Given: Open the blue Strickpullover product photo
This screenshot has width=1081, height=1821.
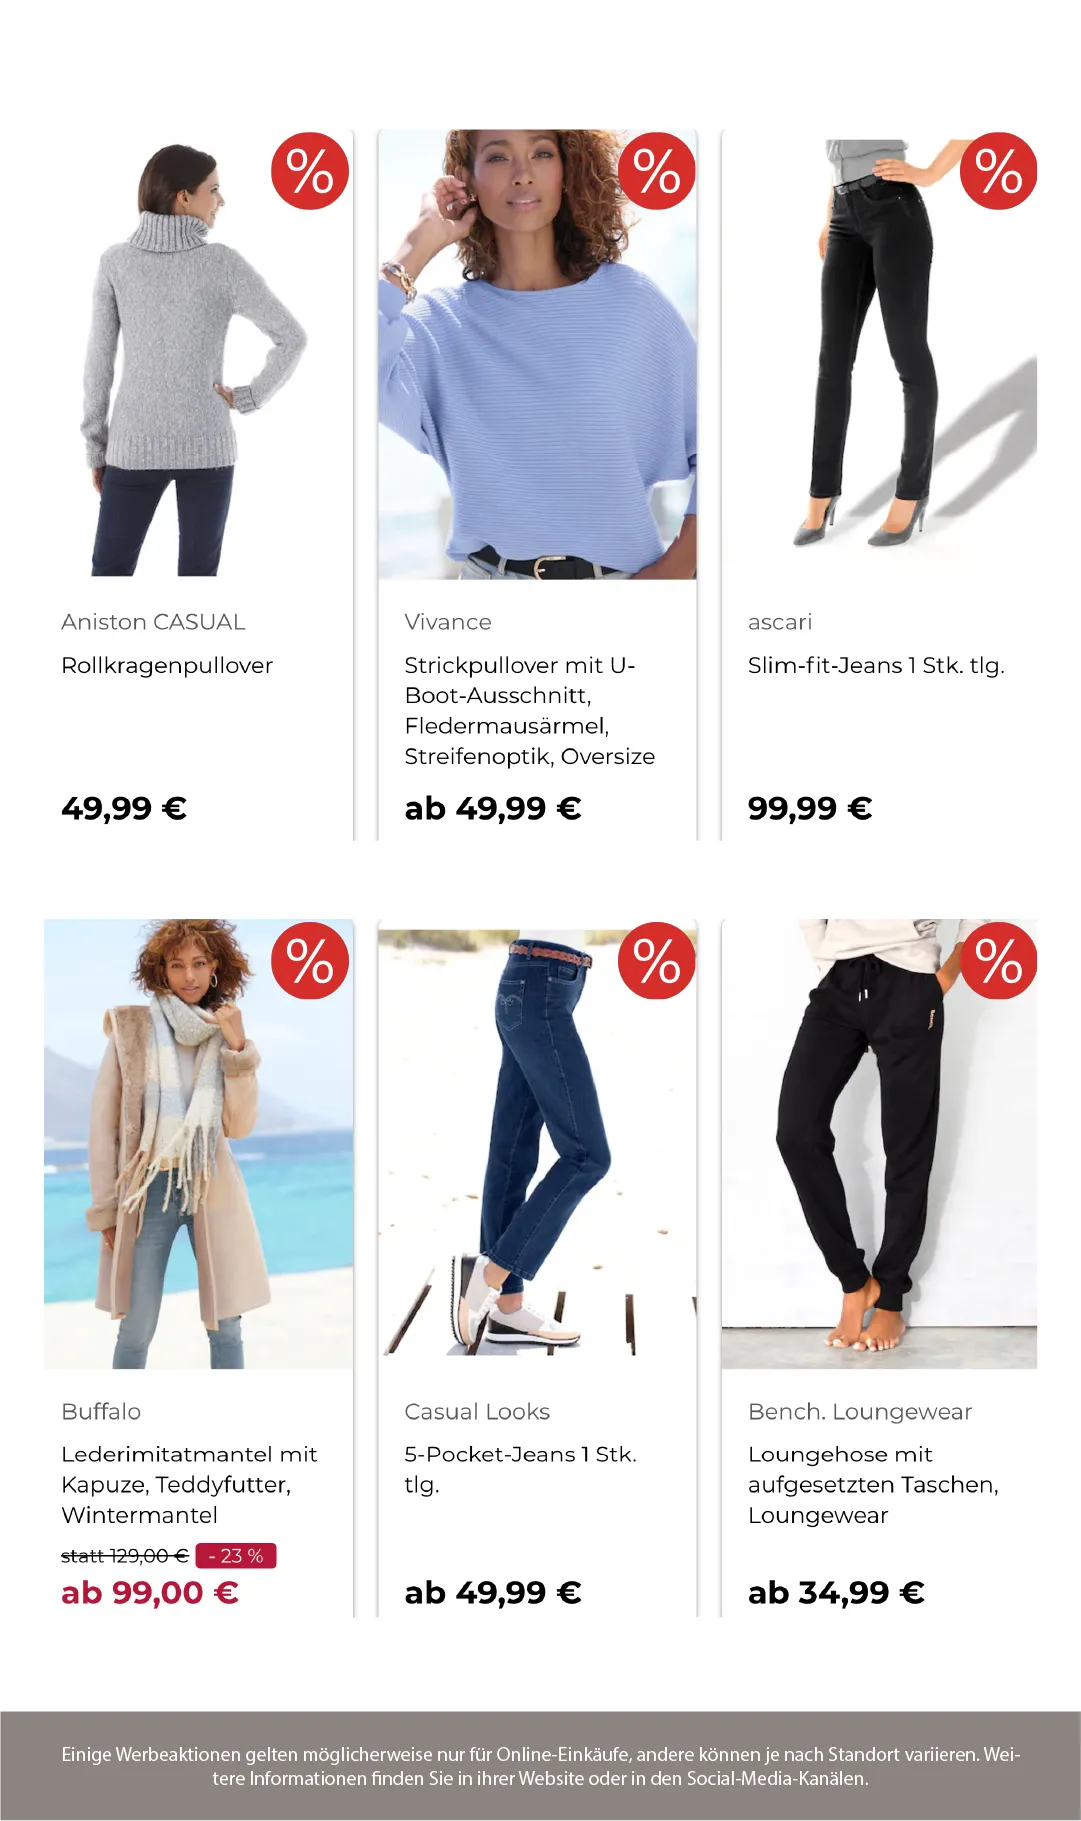Looking at the screenshot, I should [537, 354].
